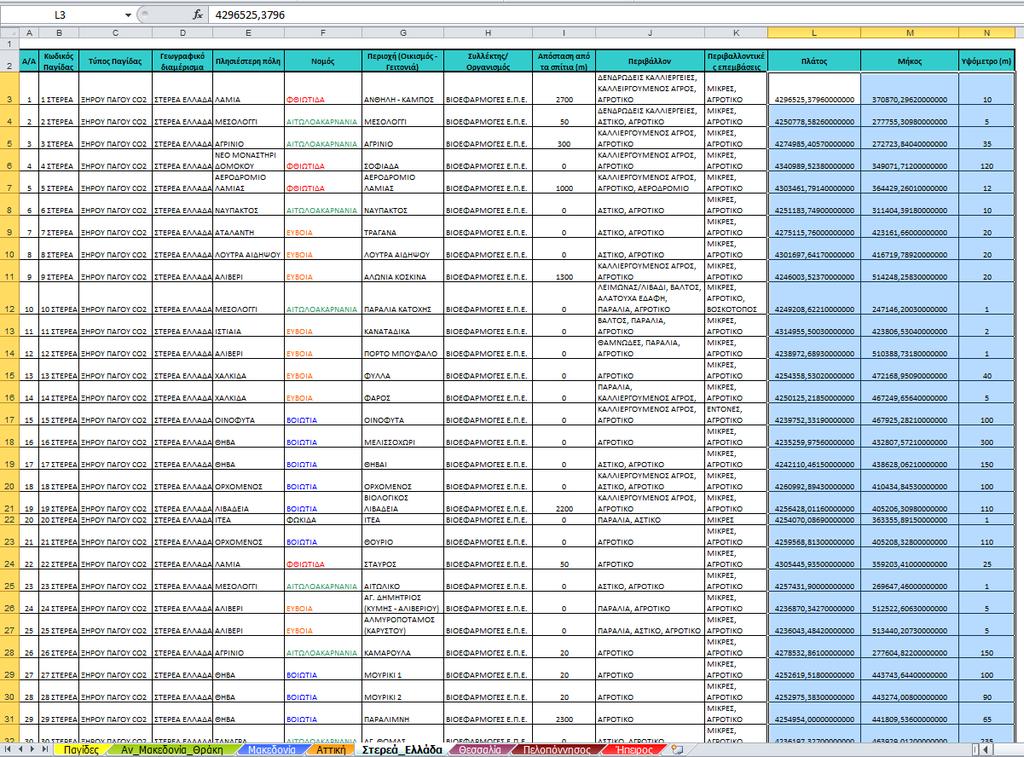1024x757 pixels.
Task: Click the cell ΜΟΥΡΙΚΙ 2
Action: tap(402, 692)
